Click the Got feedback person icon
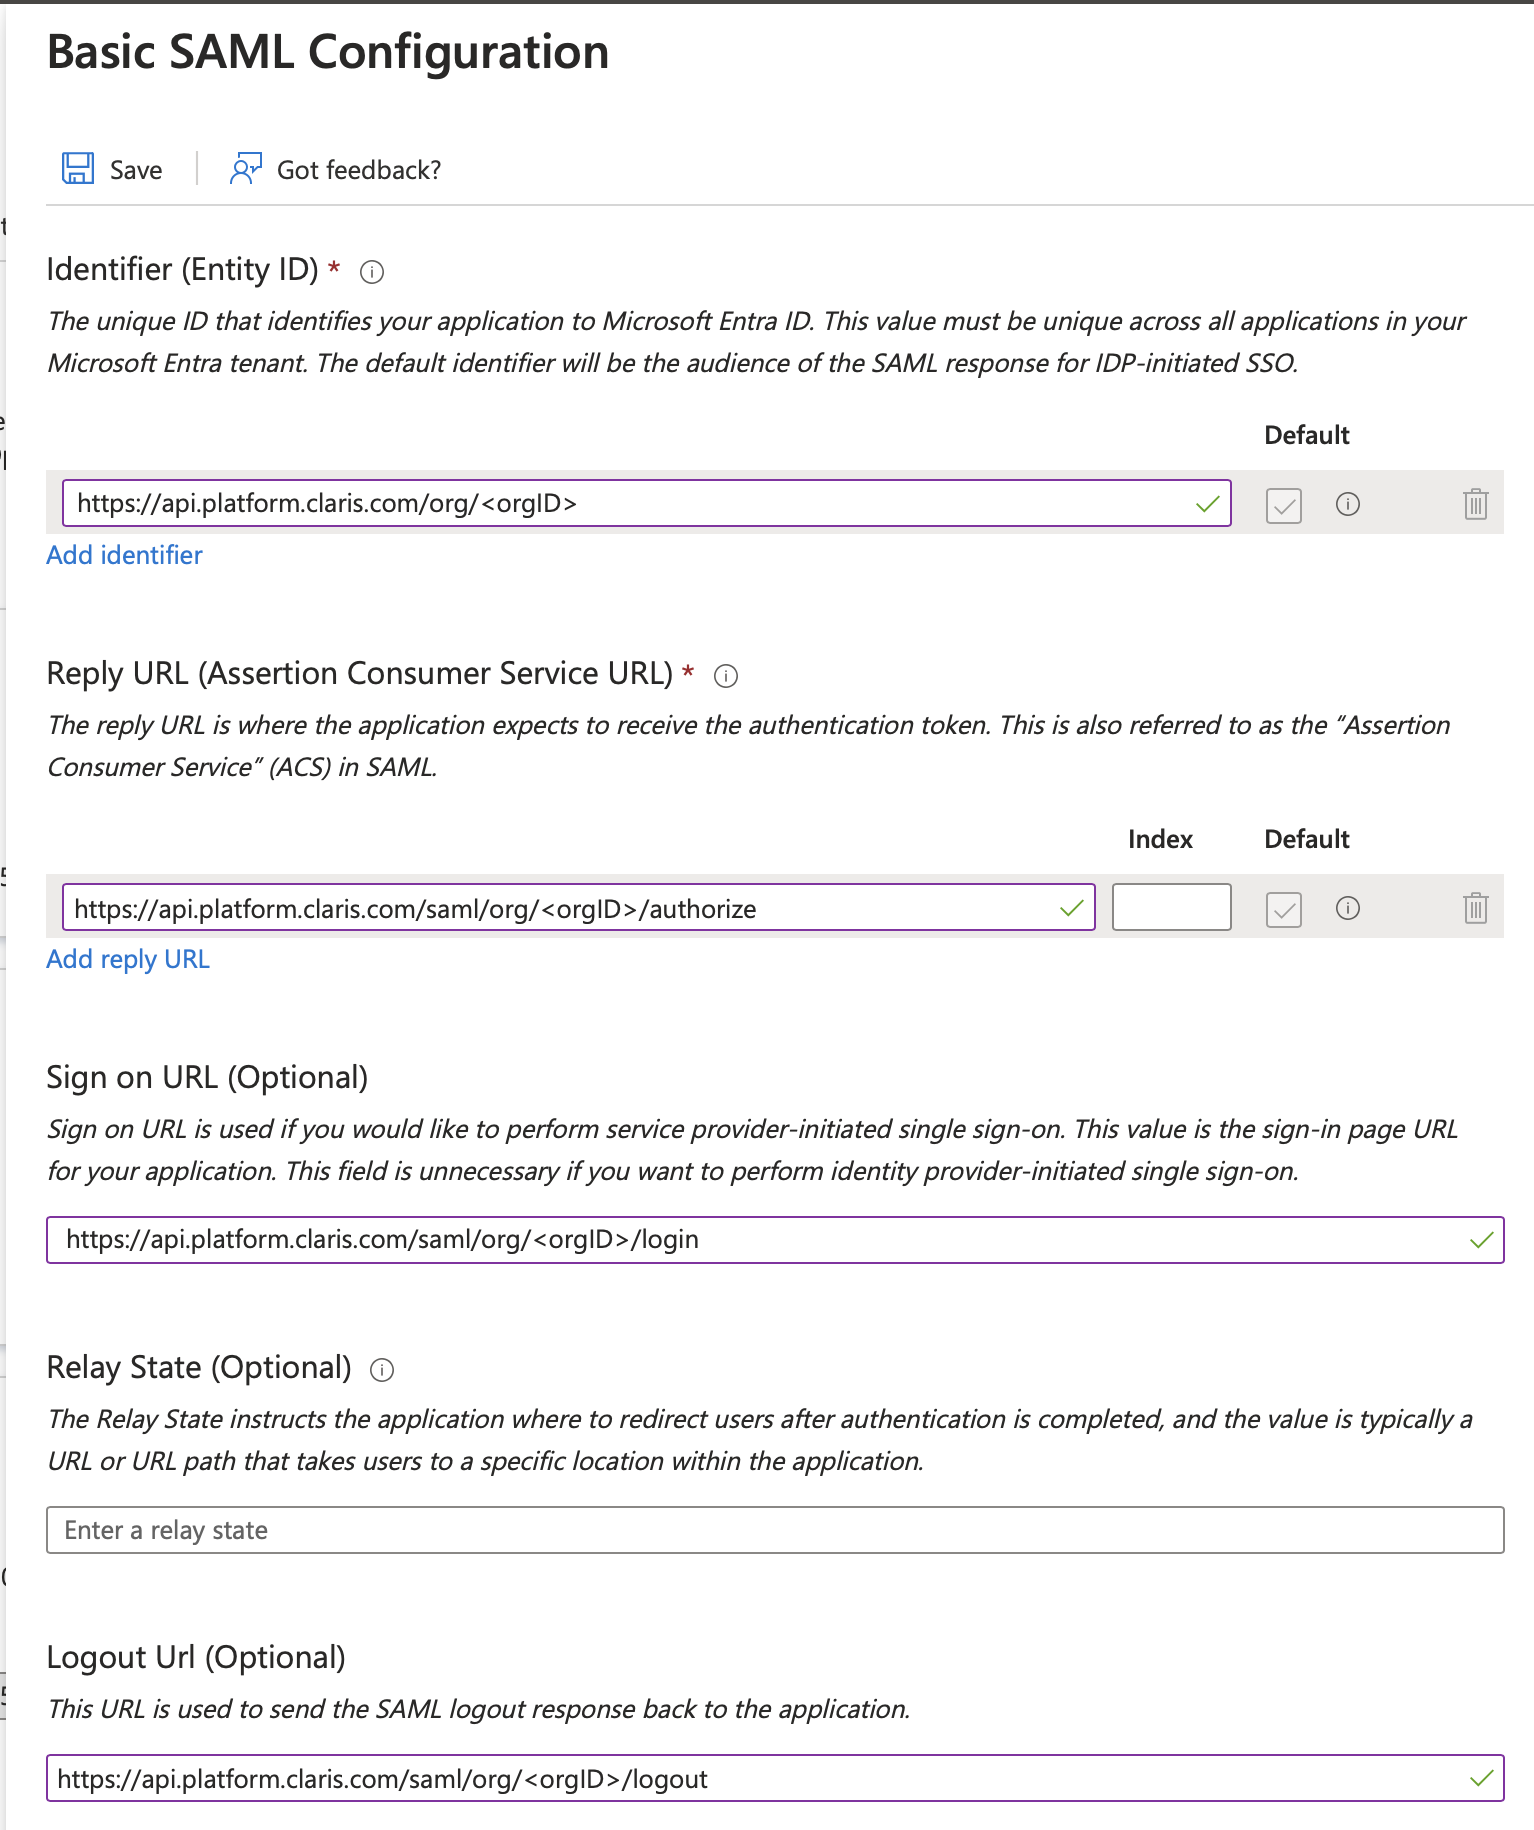The image size is (1534, 1830). 245,169
